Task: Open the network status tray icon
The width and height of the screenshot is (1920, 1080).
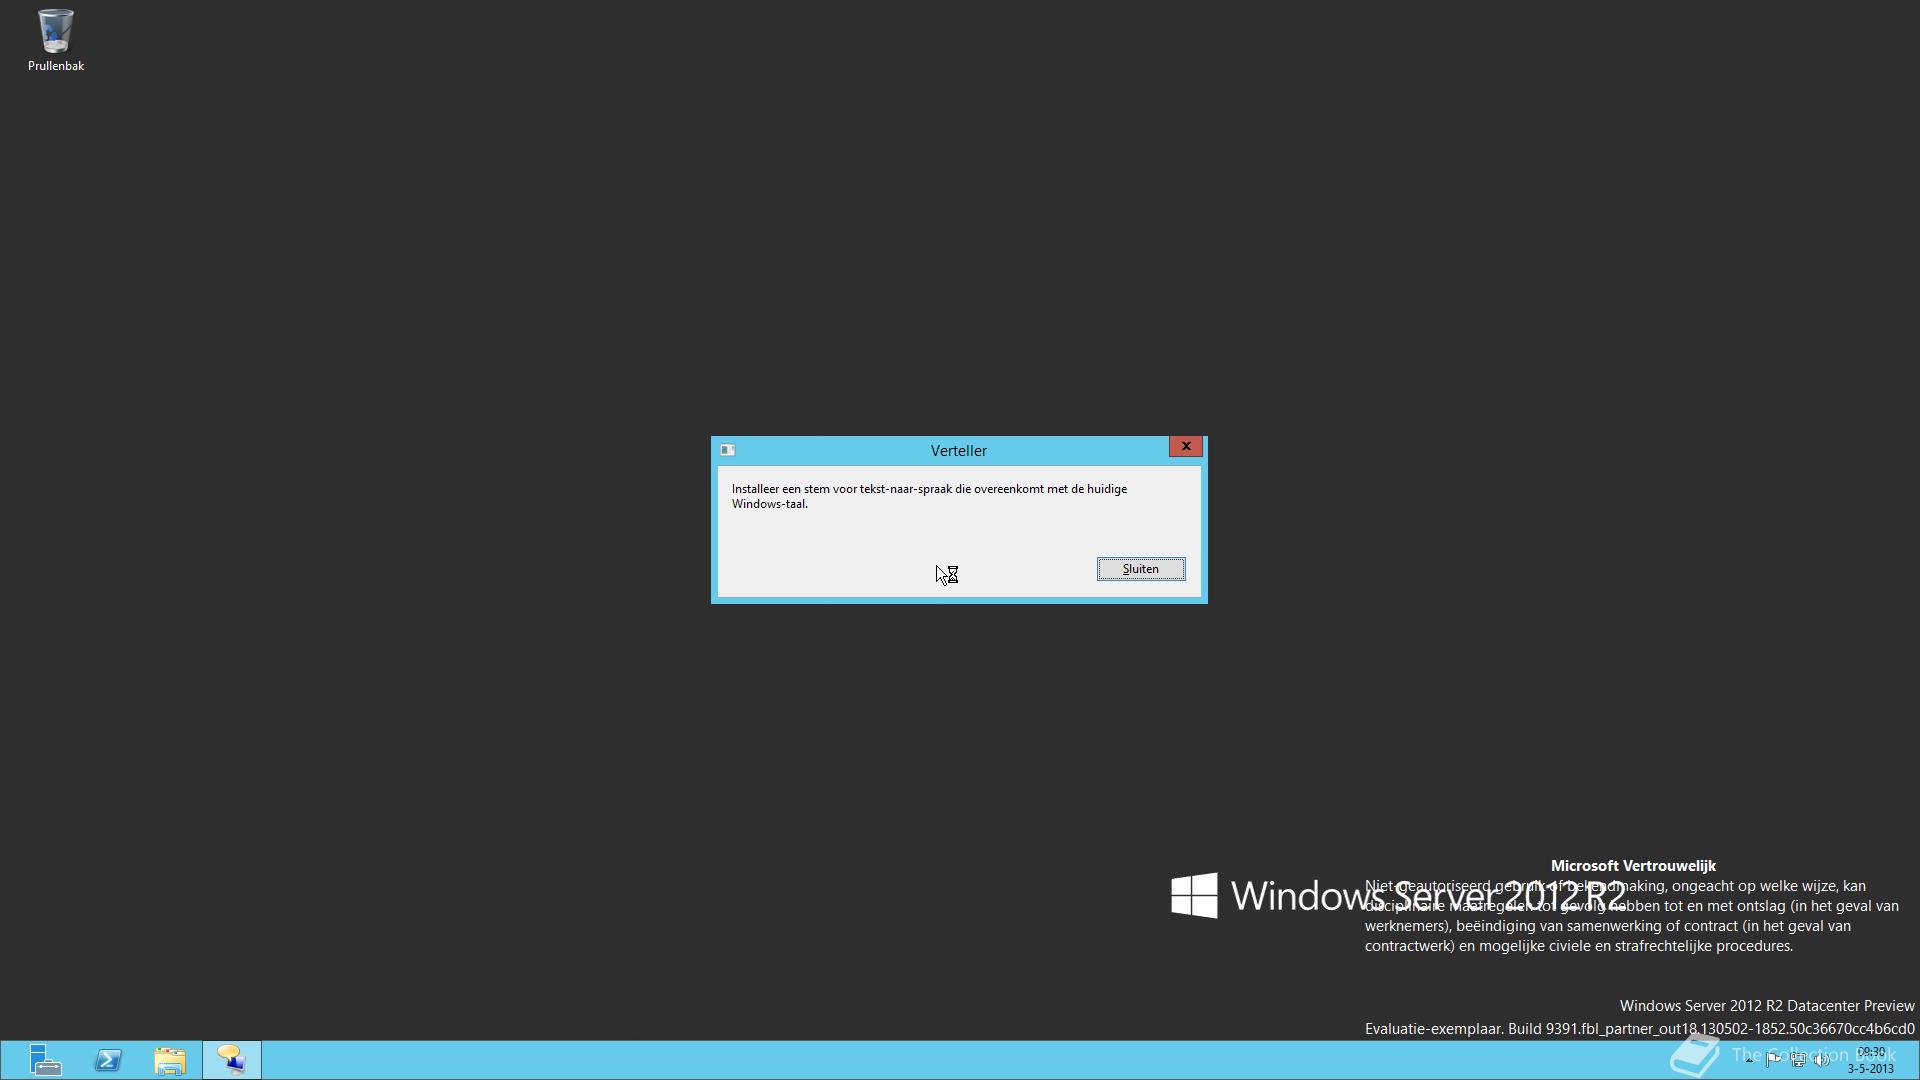Action: pos(1798,1059)
